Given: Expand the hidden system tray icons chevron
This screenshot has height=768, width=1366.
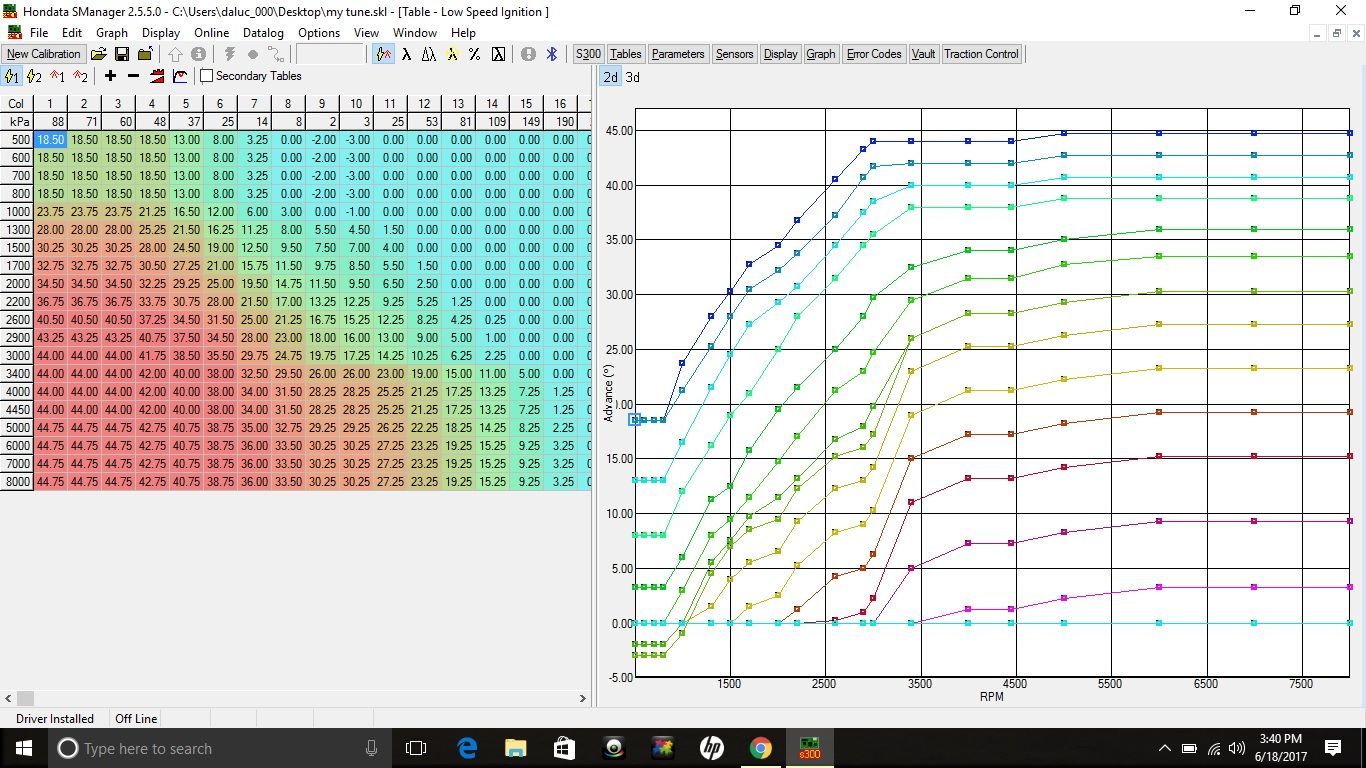Looking at the screenshot, I should [1164, 748].
